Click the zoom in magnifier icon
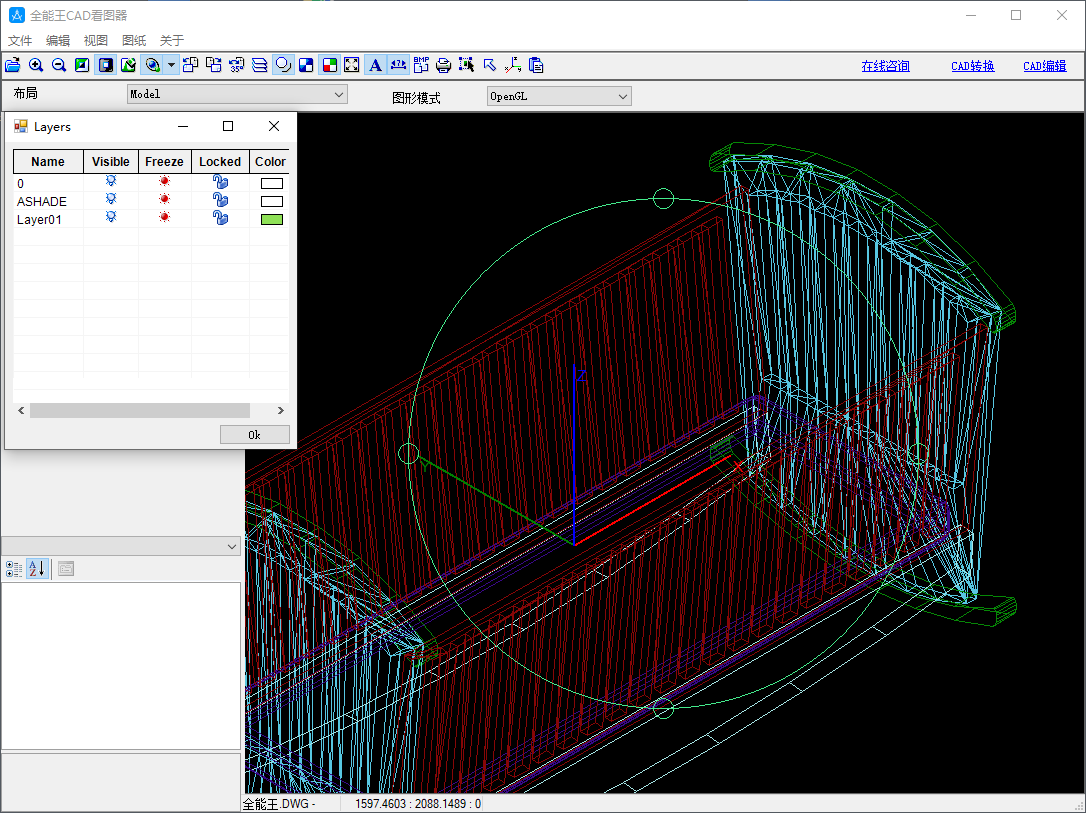 36,65
